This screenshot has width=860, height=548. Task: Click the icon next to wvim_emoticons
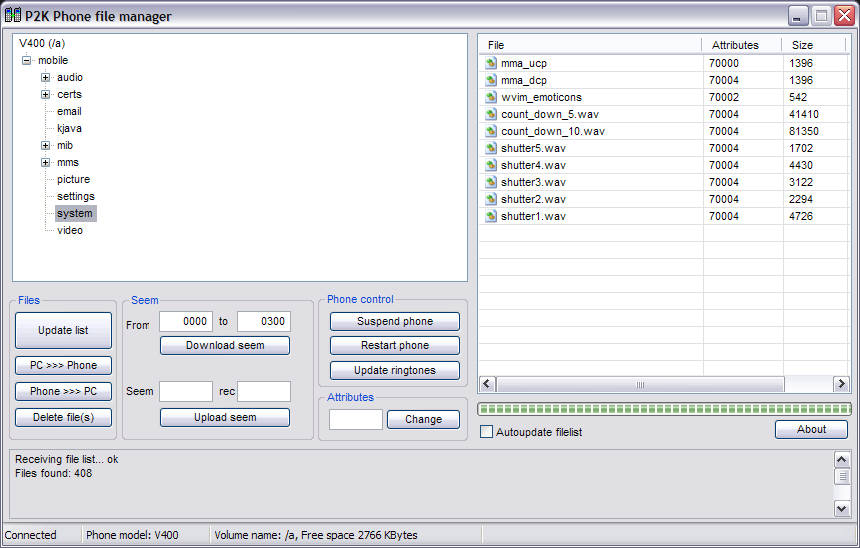(x=491, y=97)
